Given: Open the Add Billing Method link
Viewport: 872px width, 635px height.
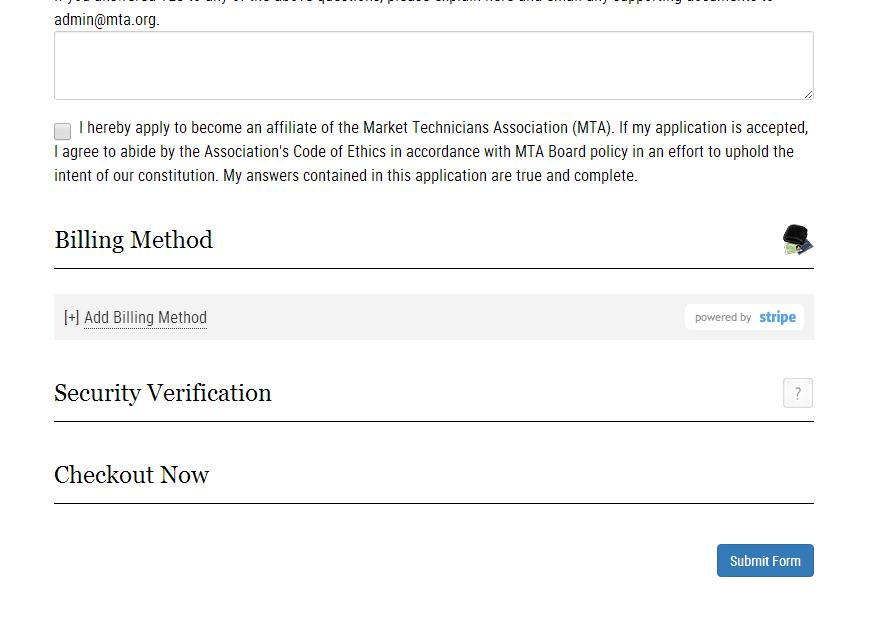Looking at the screenshot, I should pos(145,318).
